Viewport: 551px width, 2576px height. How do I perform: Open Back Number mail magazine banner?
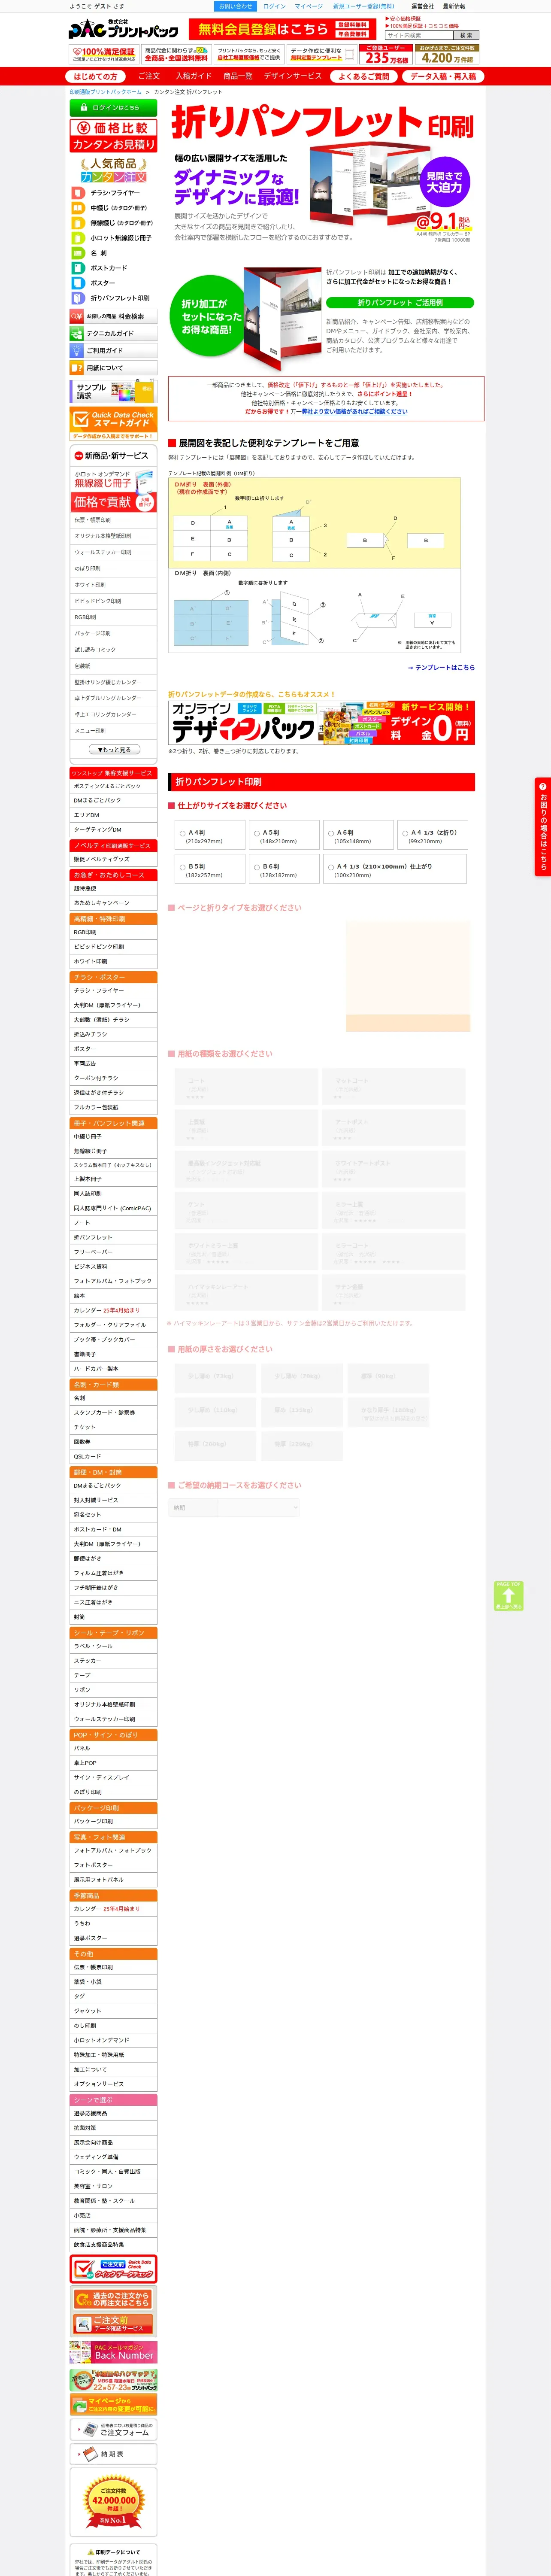tap(113, 2352)
